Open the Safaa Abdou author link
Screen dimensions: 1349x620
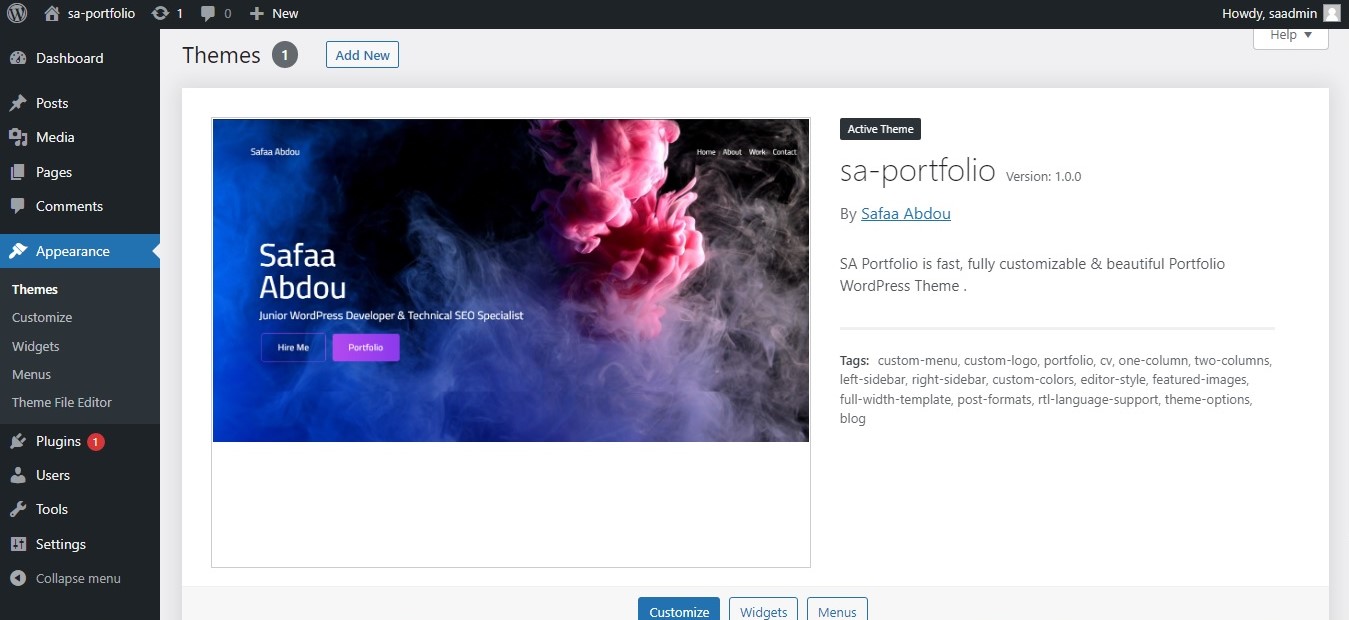[x=905, y=213]
